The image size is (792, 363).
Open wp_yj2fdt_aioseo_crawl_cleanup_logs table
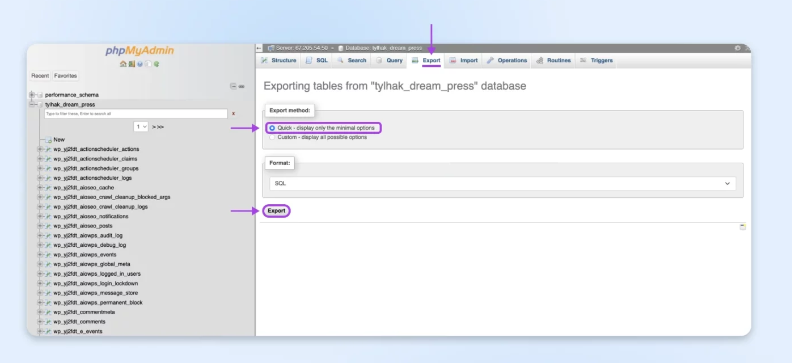coord(101,207)
